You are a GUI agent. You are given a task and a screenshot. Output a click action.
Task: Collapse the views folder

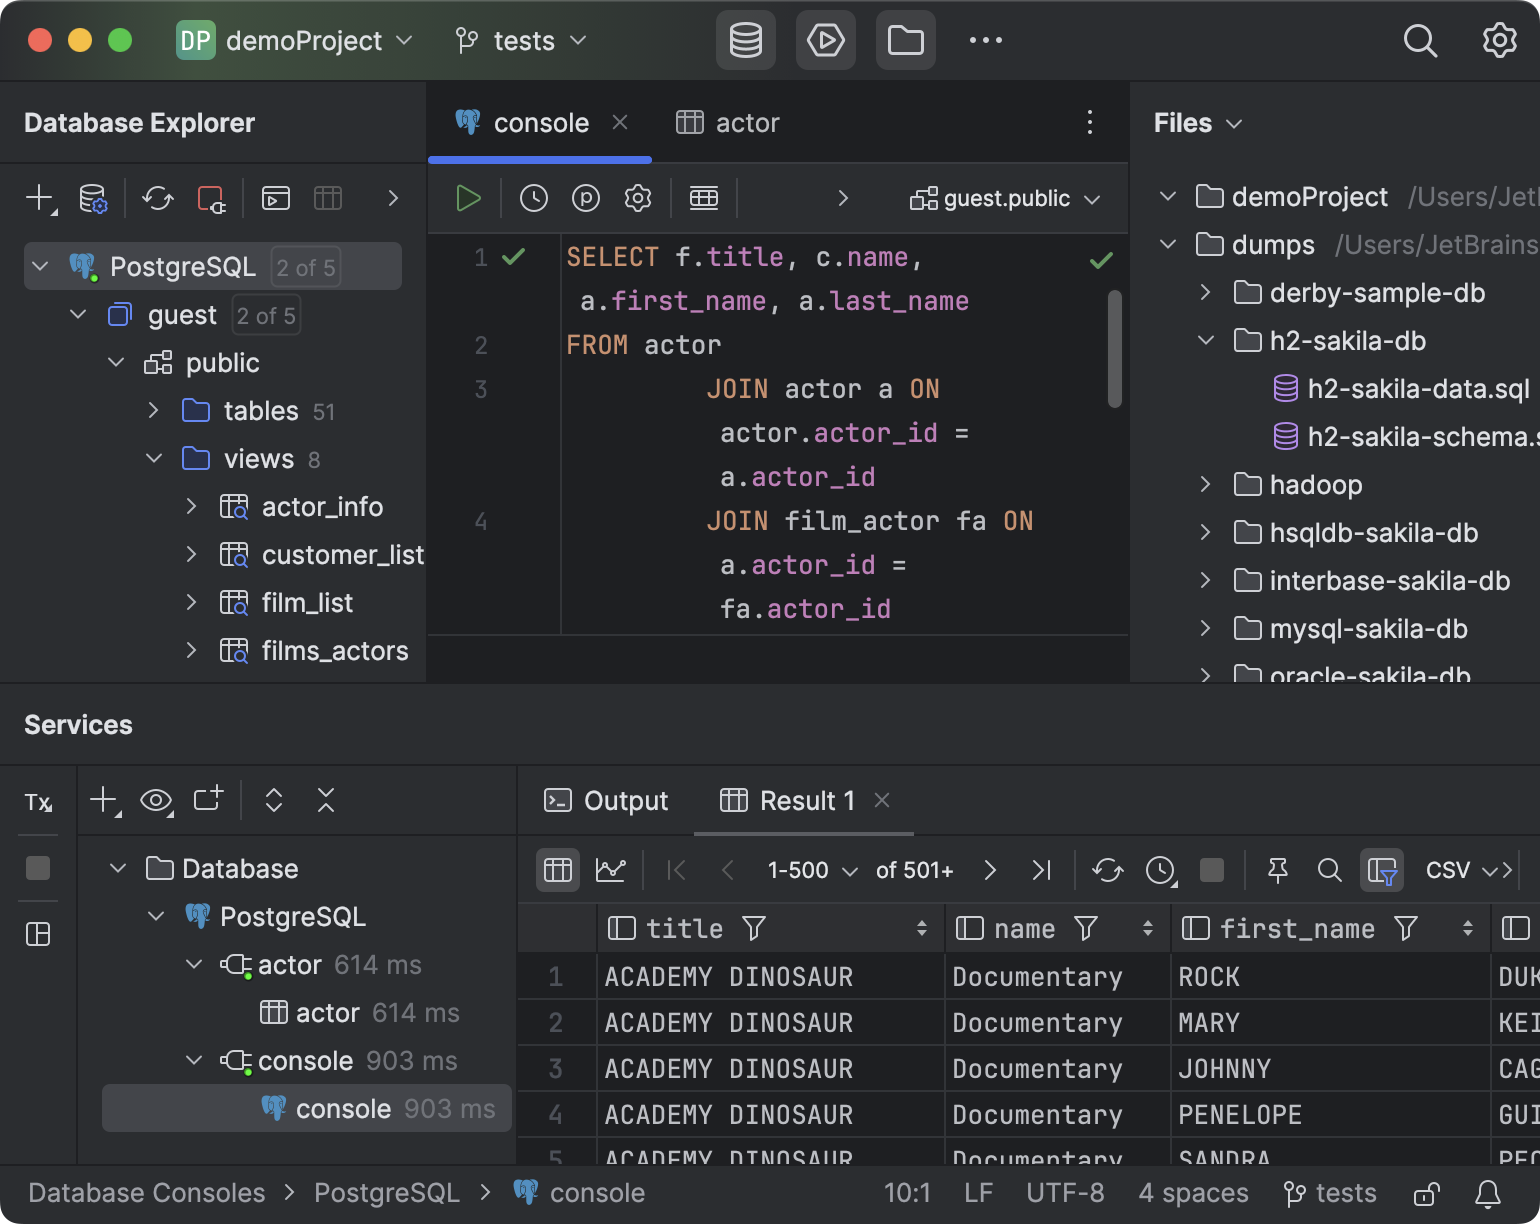154,458
